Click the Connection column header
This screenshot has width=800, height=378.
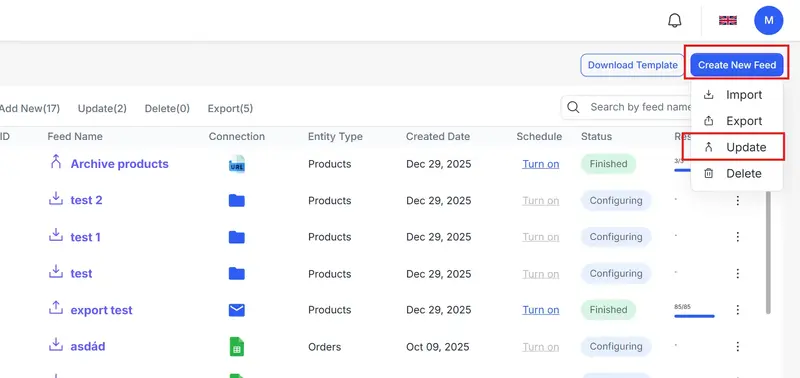click(237, 137)
